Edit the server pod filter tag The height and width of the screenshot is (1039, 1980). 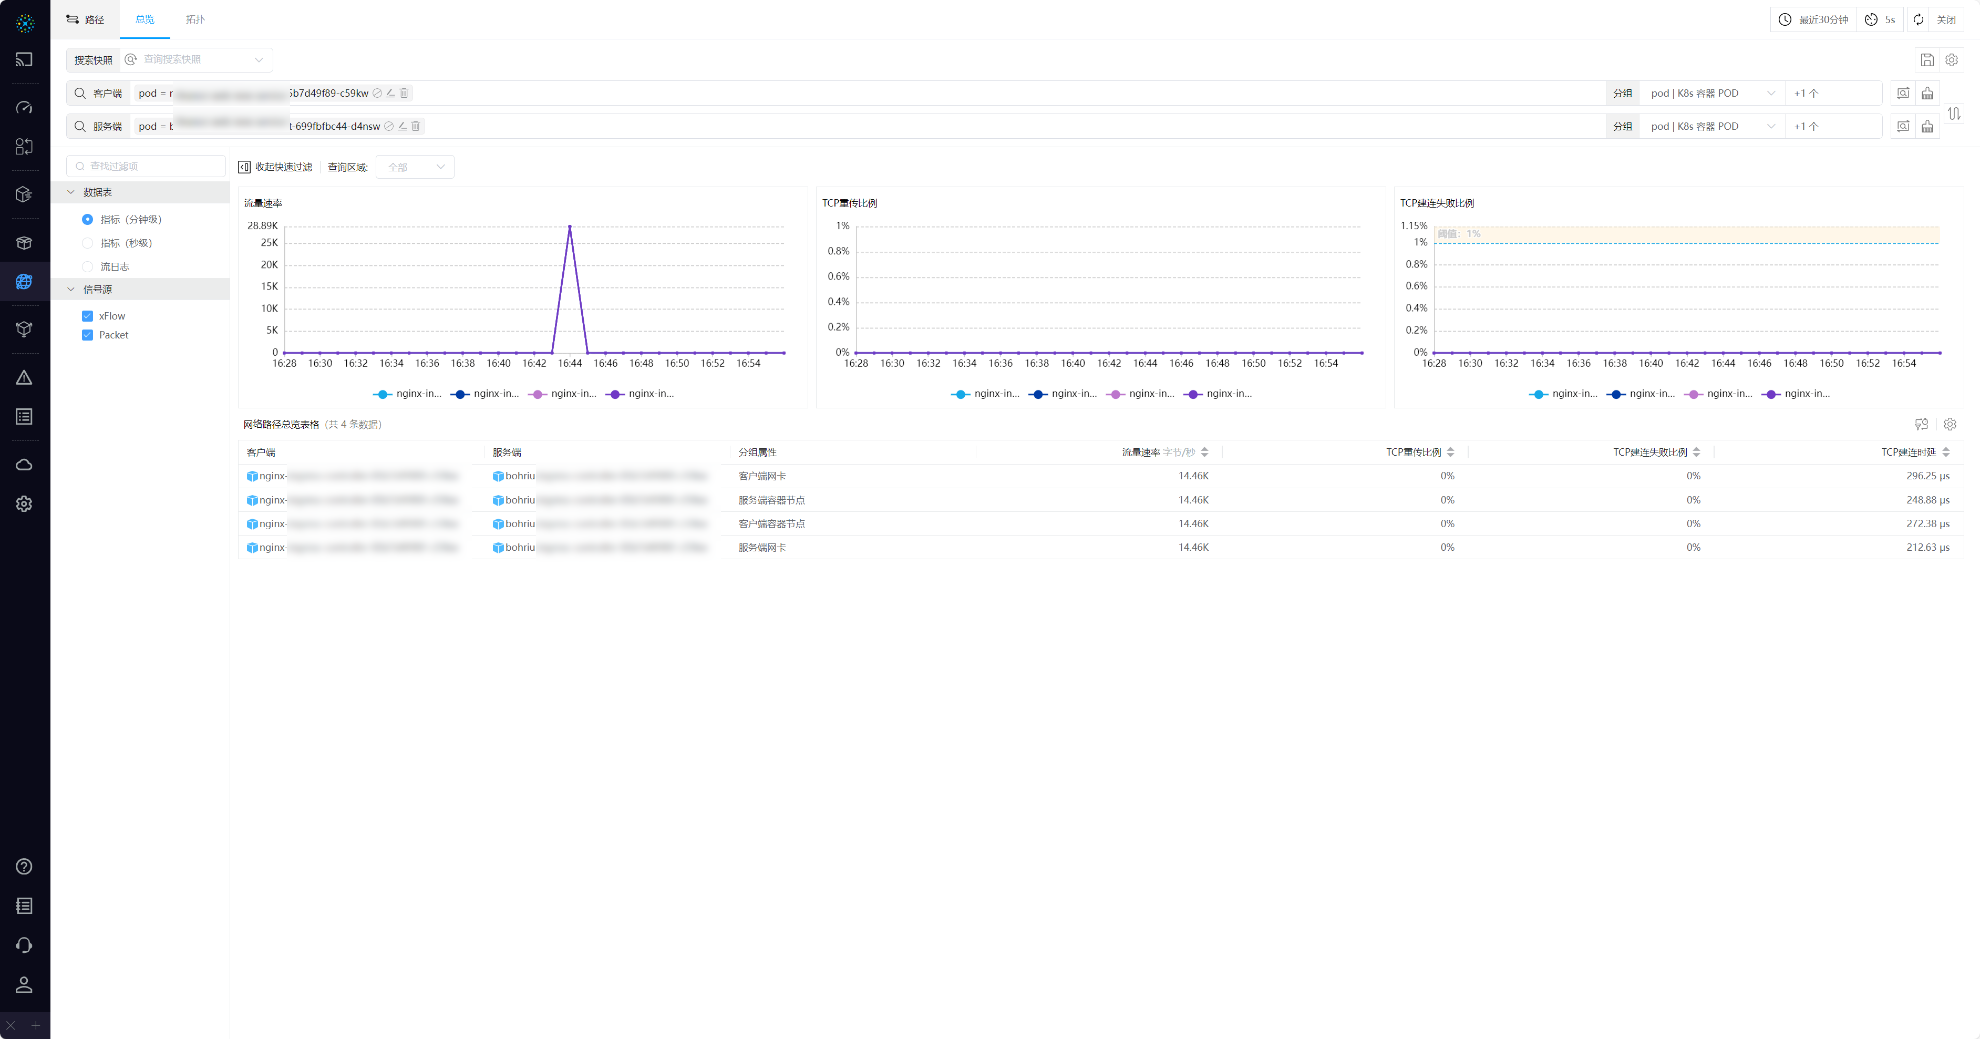pos(402,126)
